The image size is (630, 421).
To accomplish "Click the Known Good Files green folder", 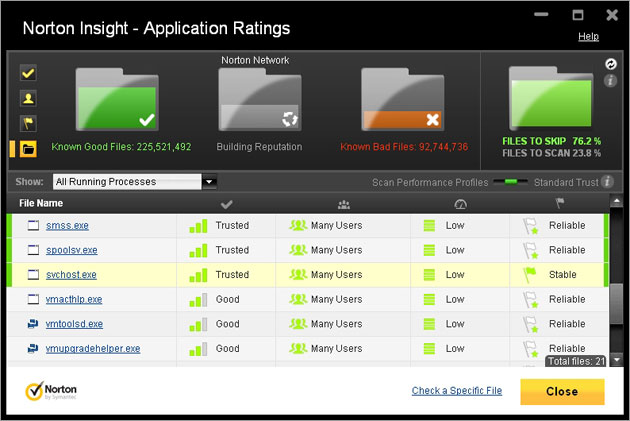I will tap(117, 99).
